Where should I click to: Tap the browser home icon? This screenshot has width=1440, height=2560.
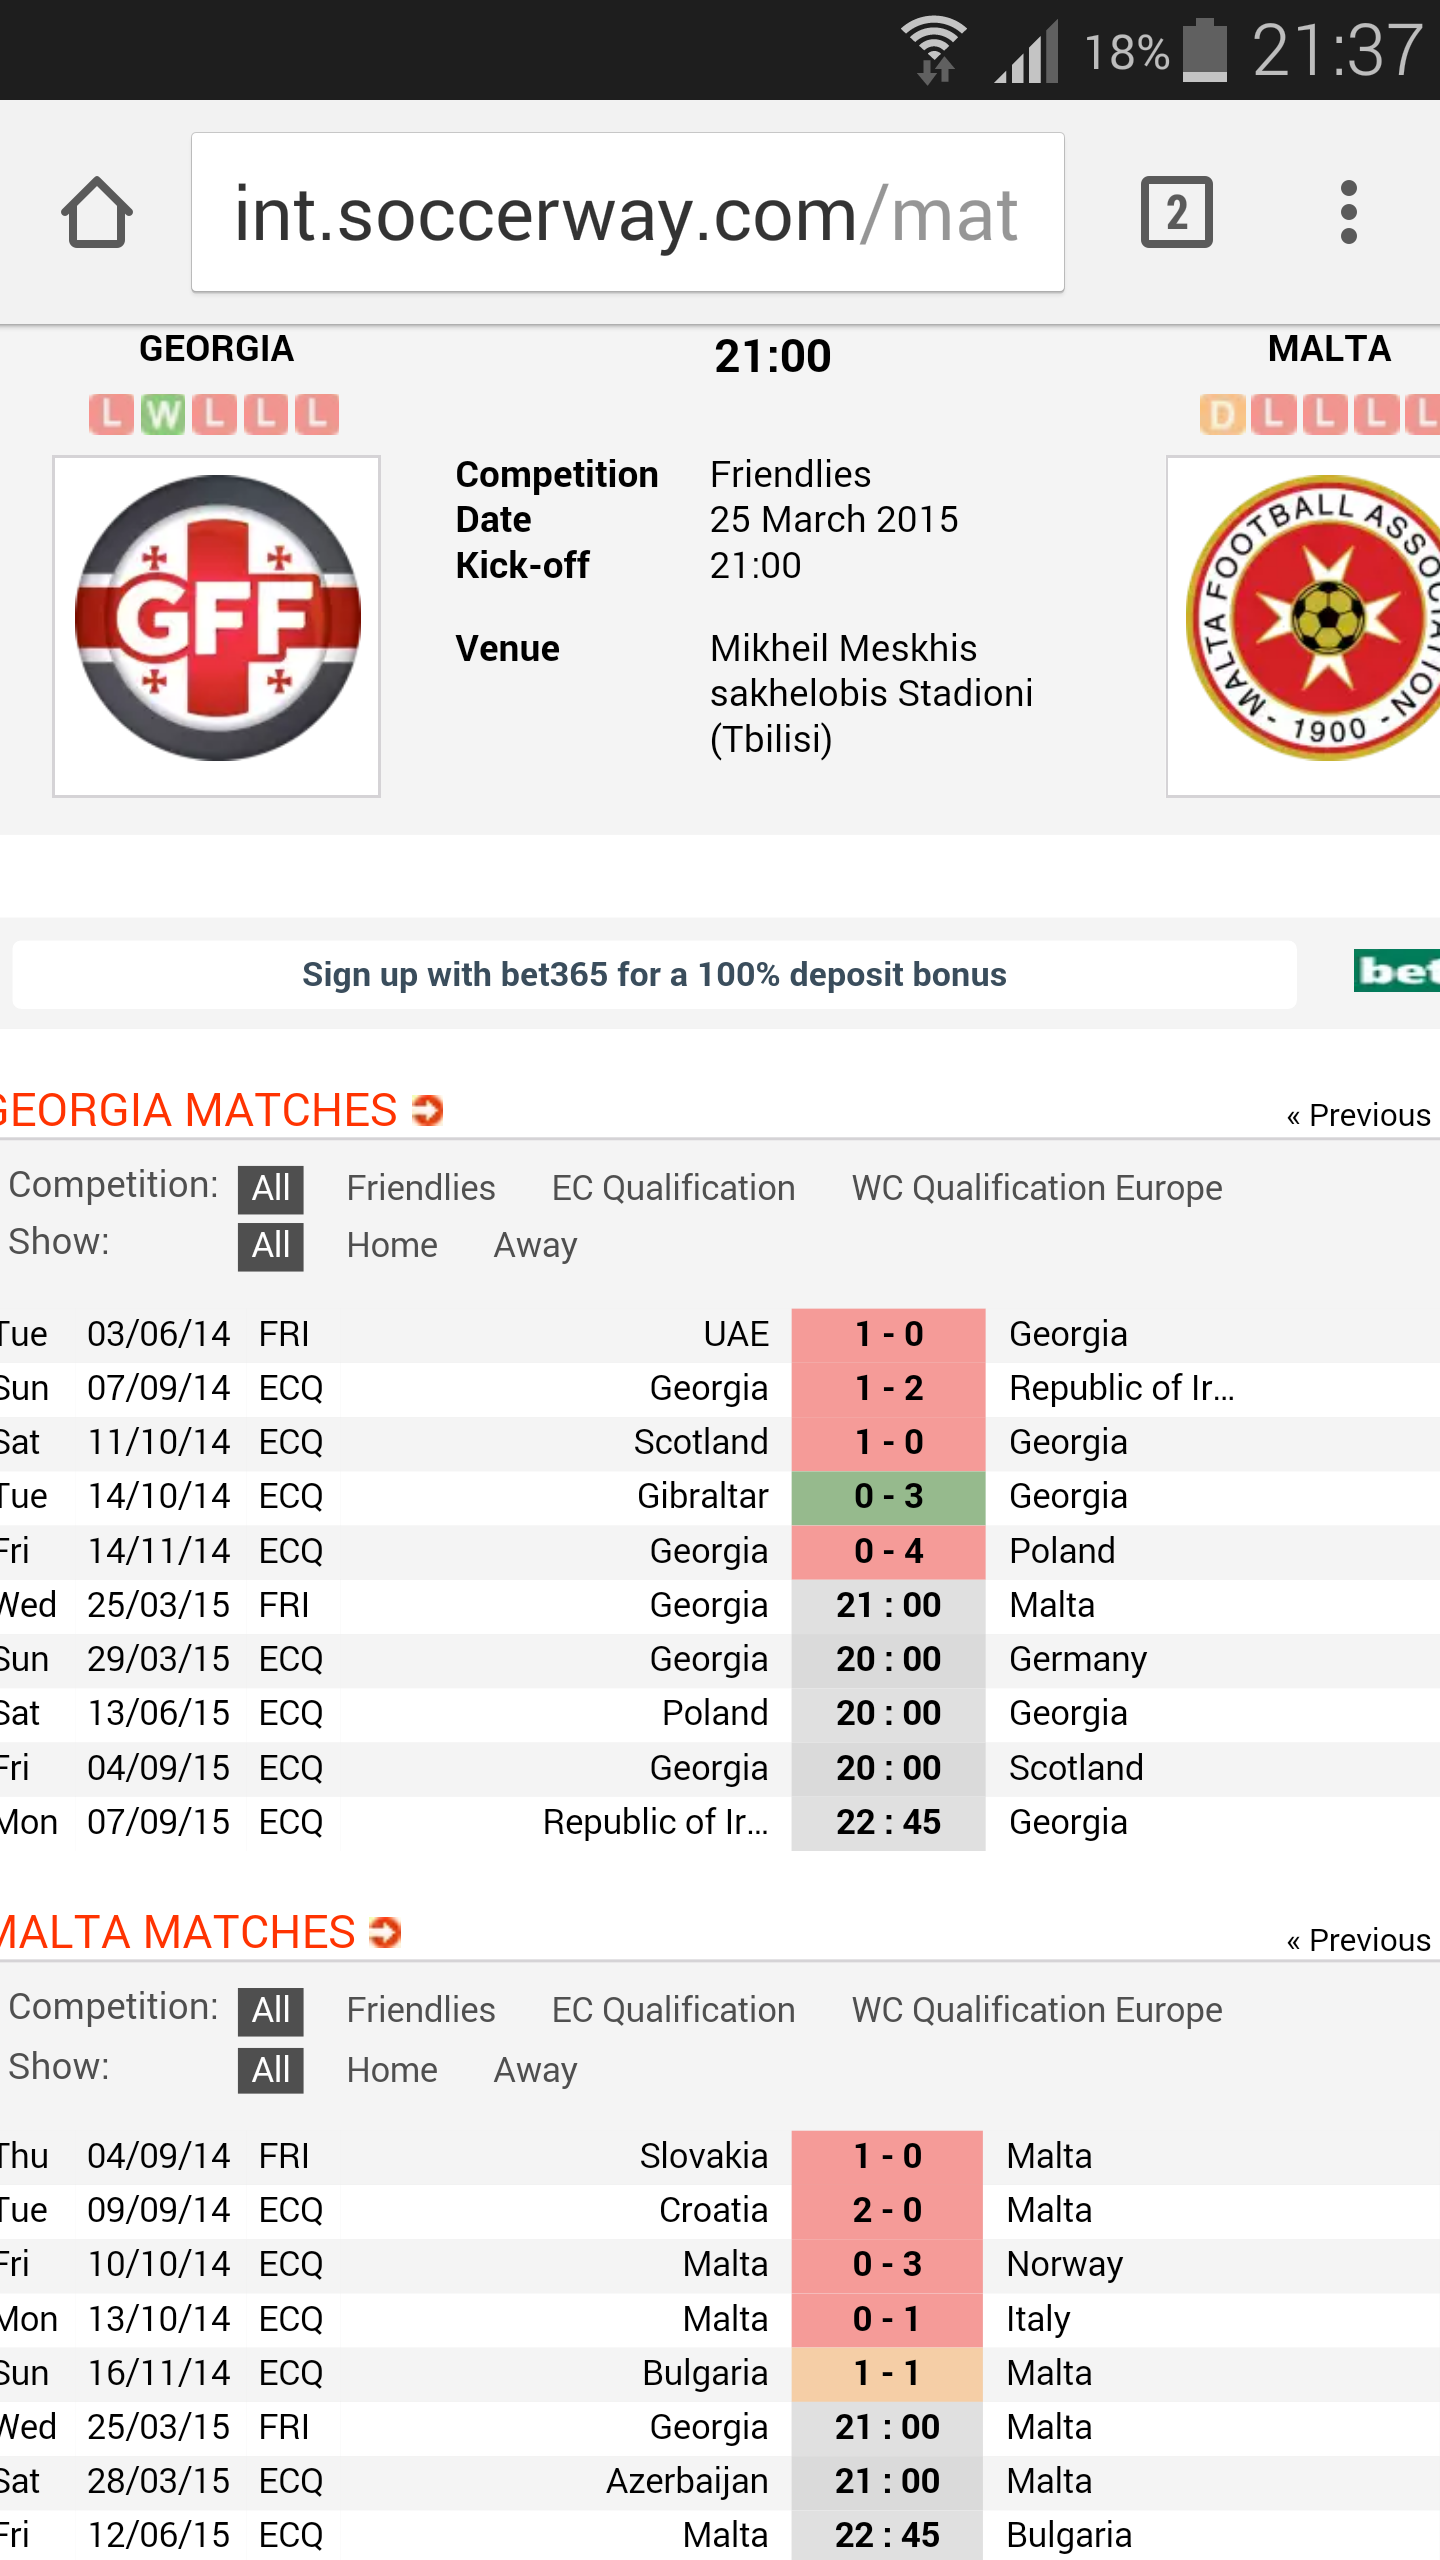tap(97, 213)
